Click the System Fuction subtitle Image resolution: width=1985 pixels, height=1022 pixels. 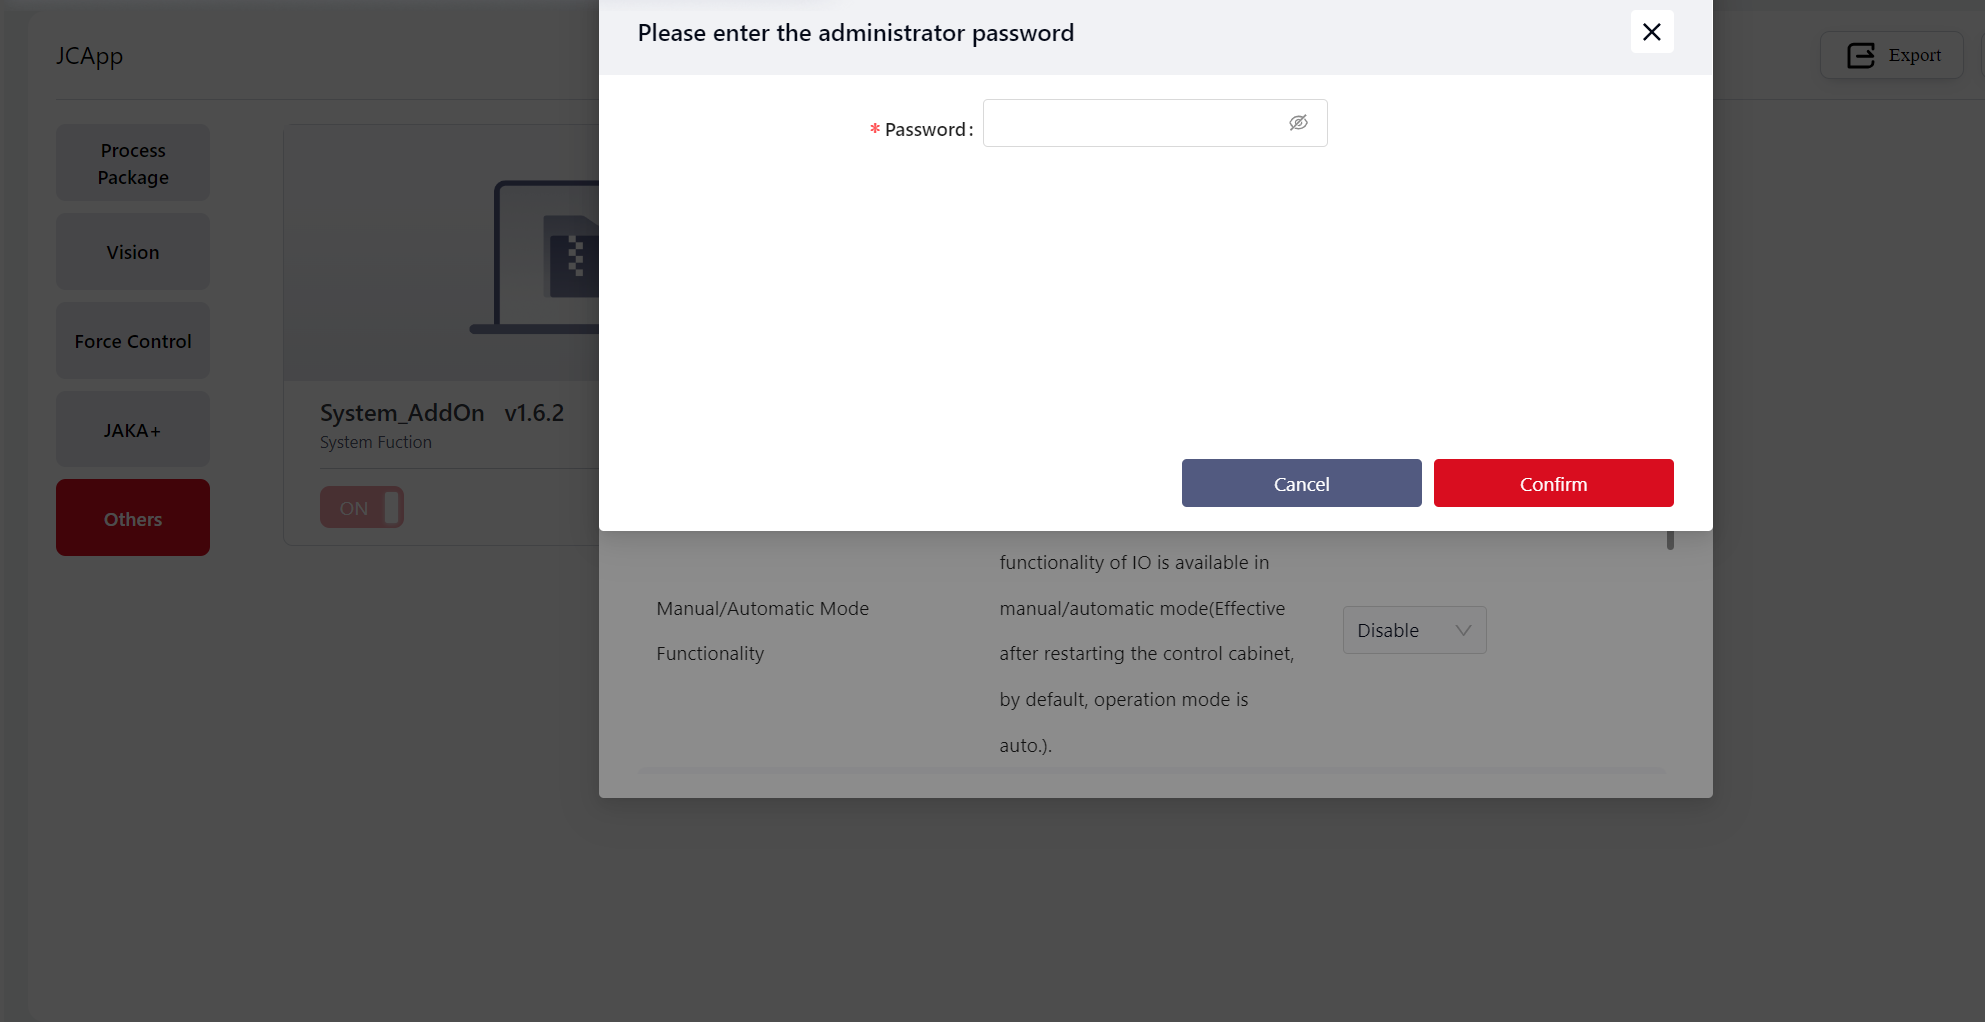click(x=376, y=443)
